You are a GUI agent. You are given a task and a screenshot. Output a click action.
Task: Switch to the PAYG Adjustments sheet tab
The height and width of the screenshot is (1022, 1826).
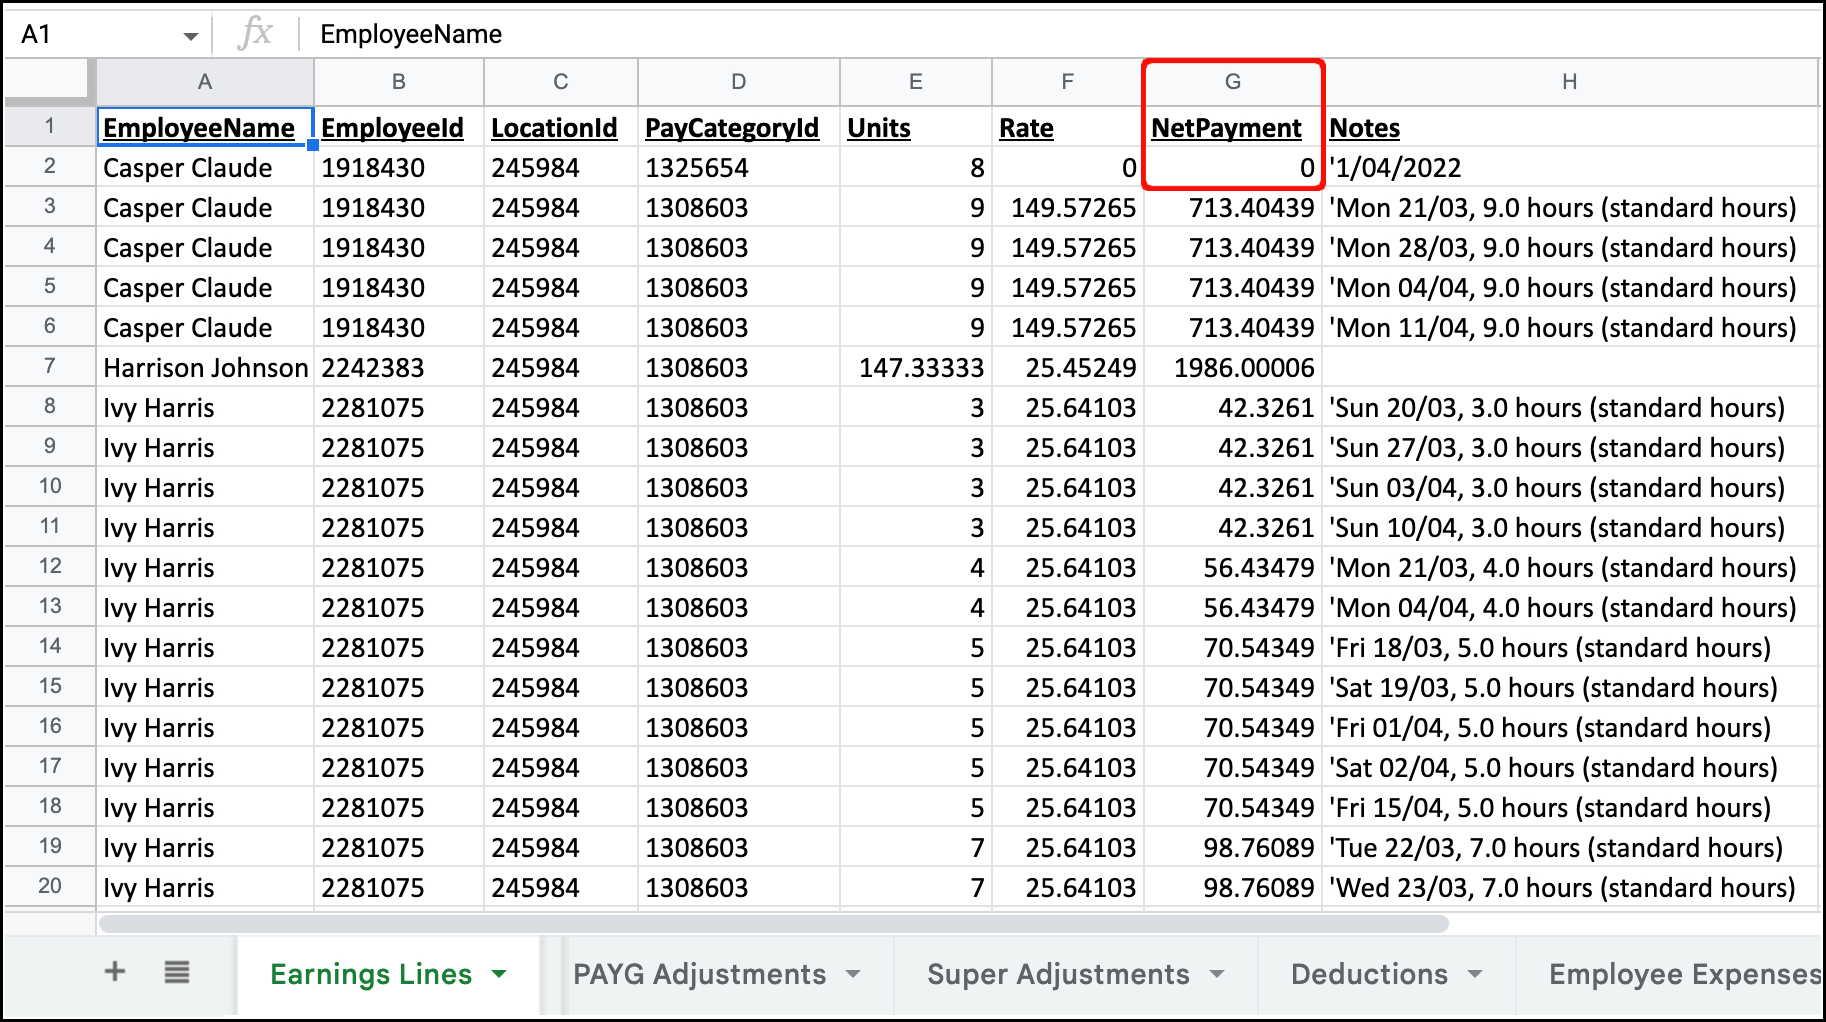pyautogui.click(x=699, y=974)
